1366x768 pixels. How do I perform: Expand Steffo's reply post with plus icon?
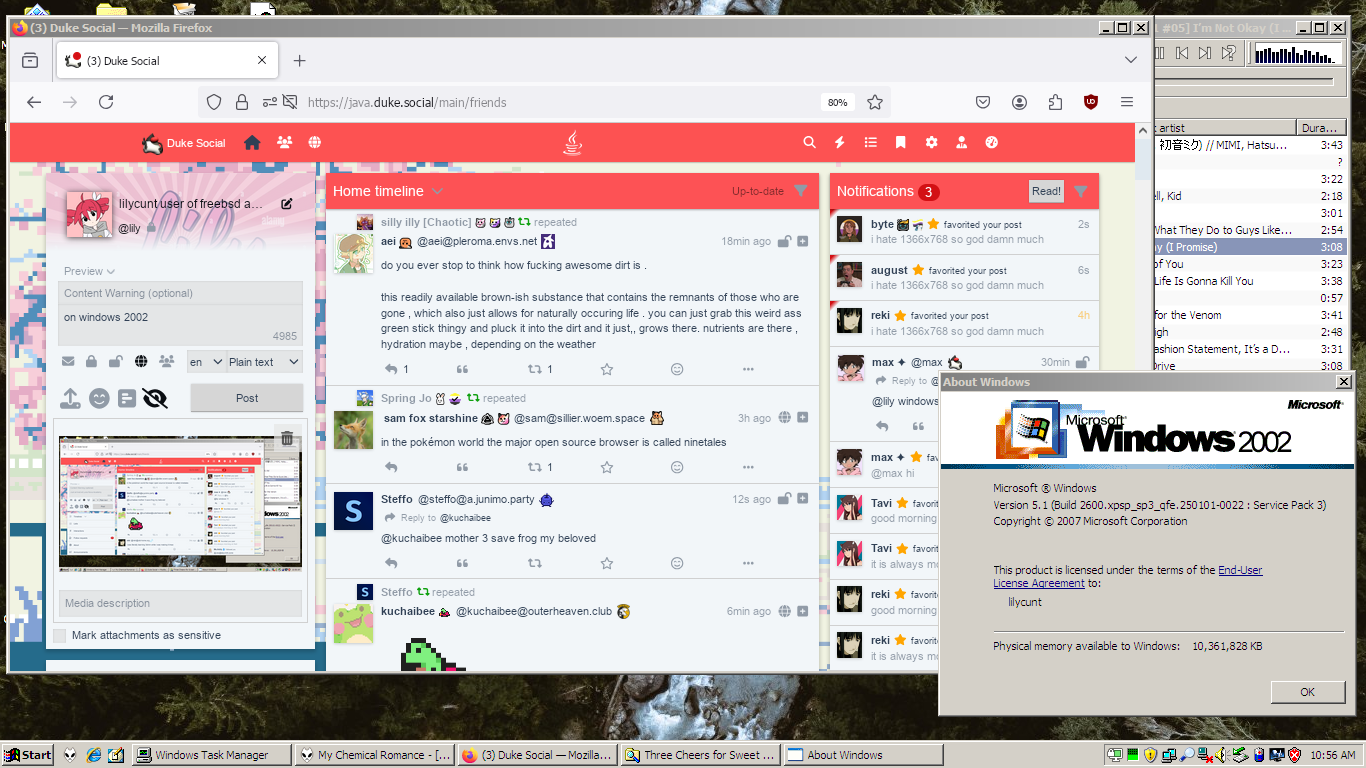click(802, 498)
